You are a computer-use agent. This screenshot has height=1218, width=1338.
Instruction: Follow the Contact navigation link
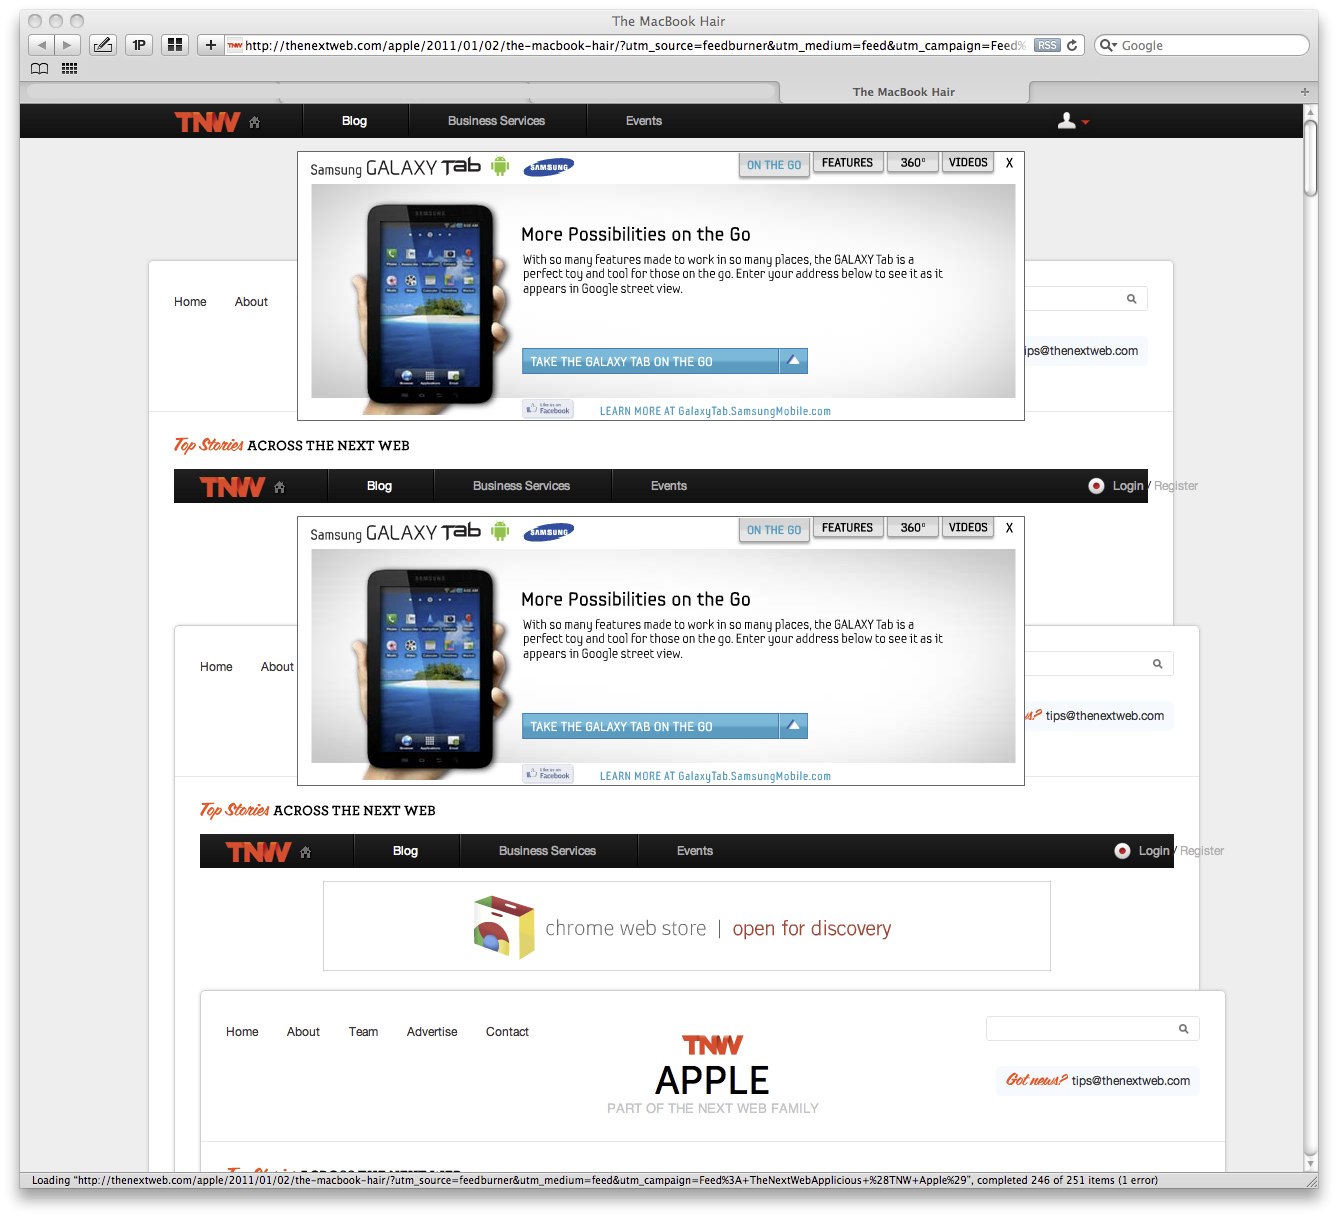tap(507, 1032)
